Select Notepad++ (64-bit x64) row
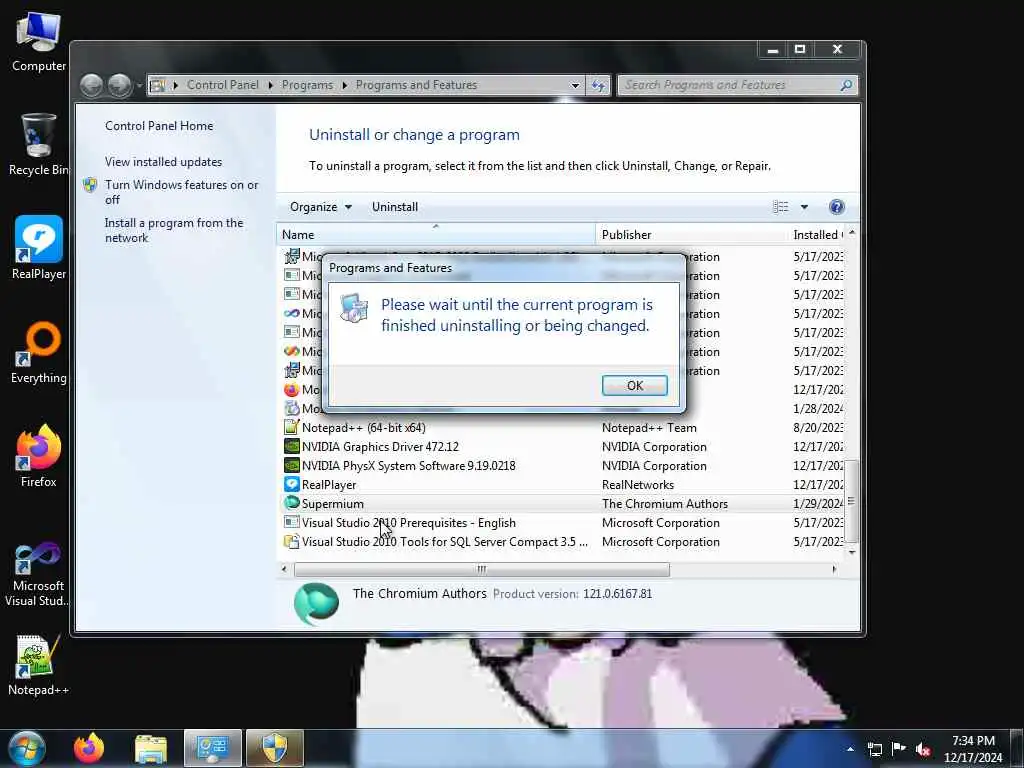 (562, 428)
